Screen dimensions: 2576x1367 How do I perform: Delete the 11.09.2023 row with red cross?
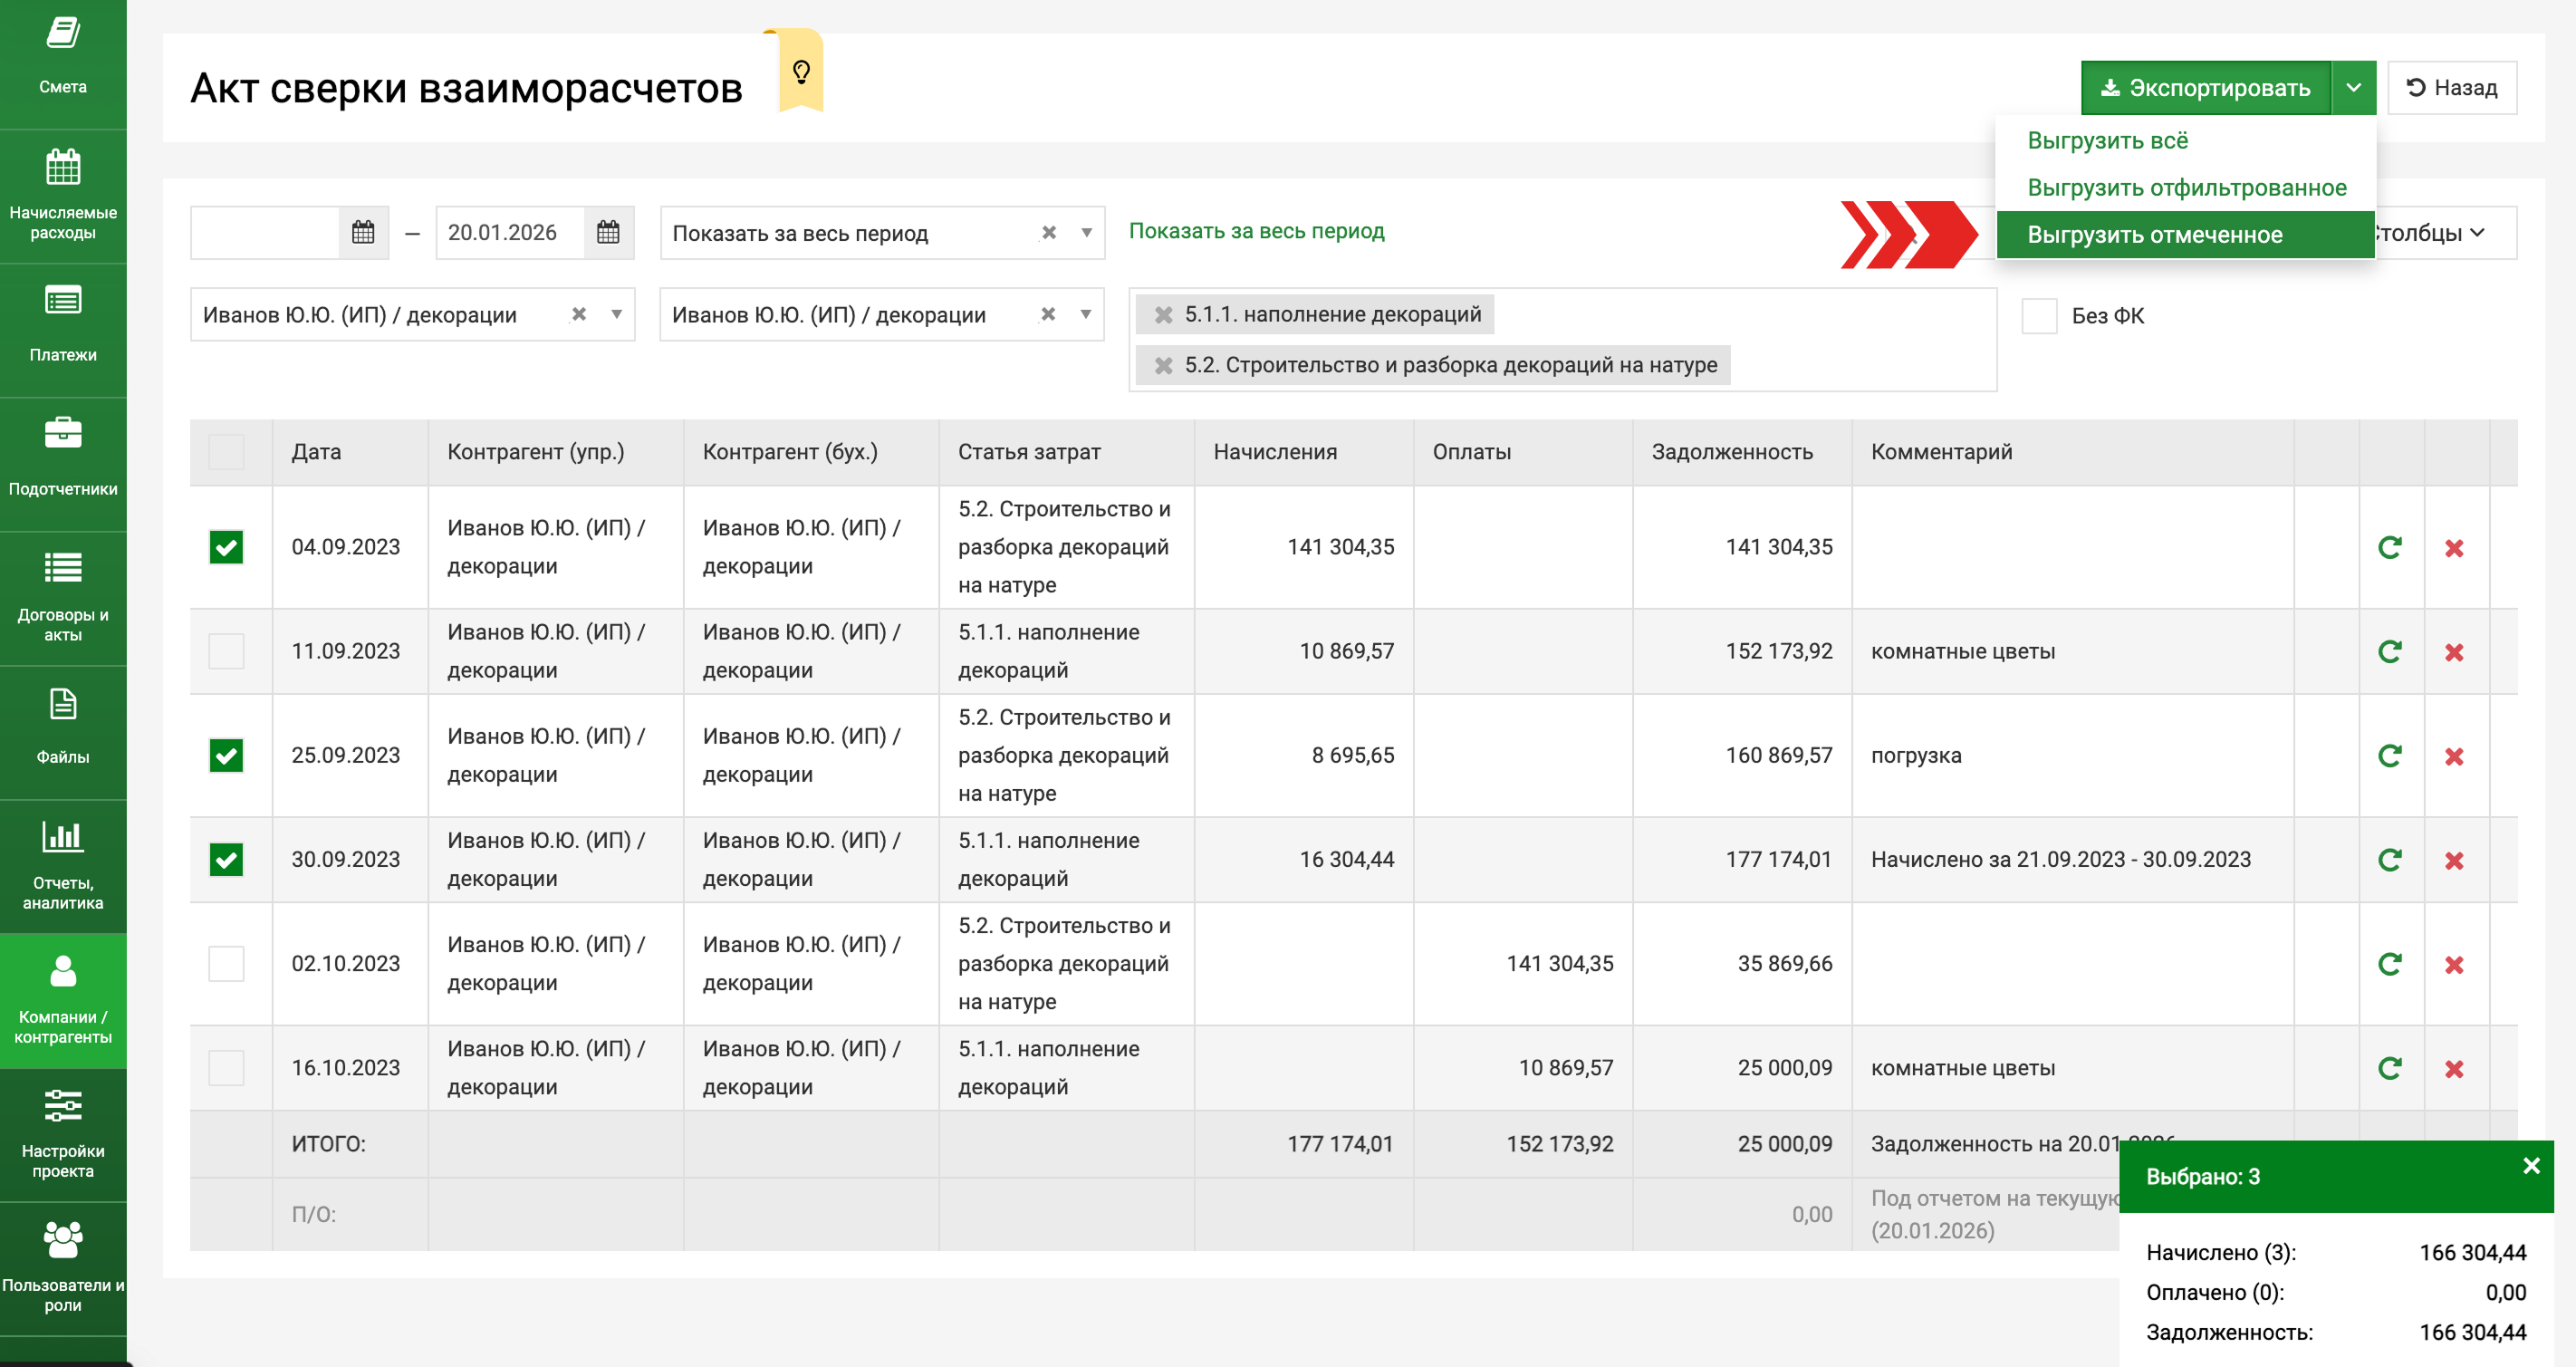tap(2453, 652)
